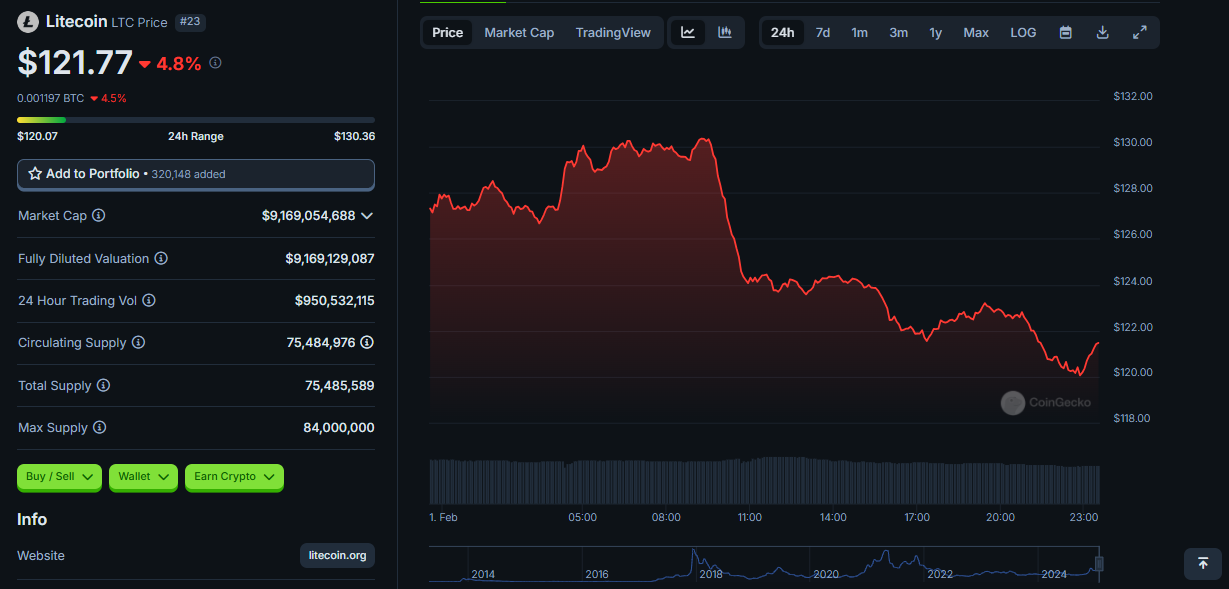The image size is (1229, 589).
Task: Select the Market Cap chart tab
Action: pos(519,32)
